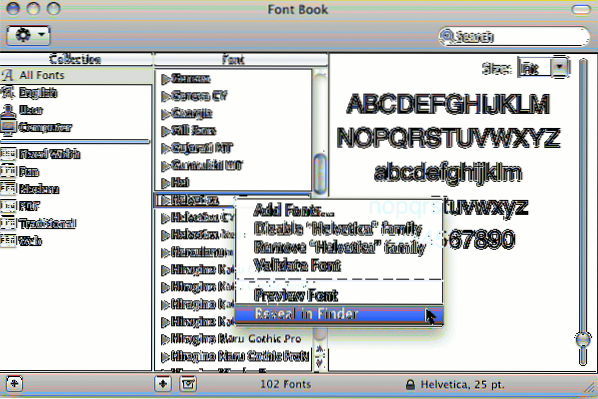The image size is (598, 399).
Task: Open the Size dropdown arrow
Action: [560, 67]
